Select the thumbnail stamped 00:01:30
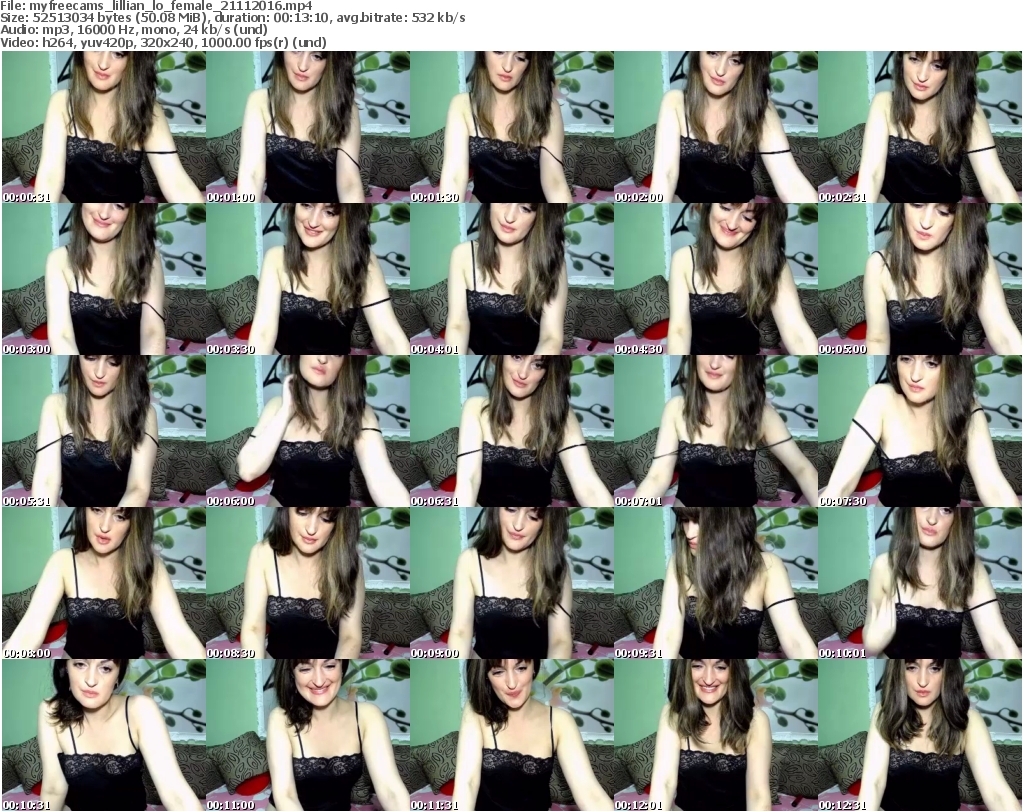The height and width of the screenshot is (811, 1024). (x=511, y=127)
